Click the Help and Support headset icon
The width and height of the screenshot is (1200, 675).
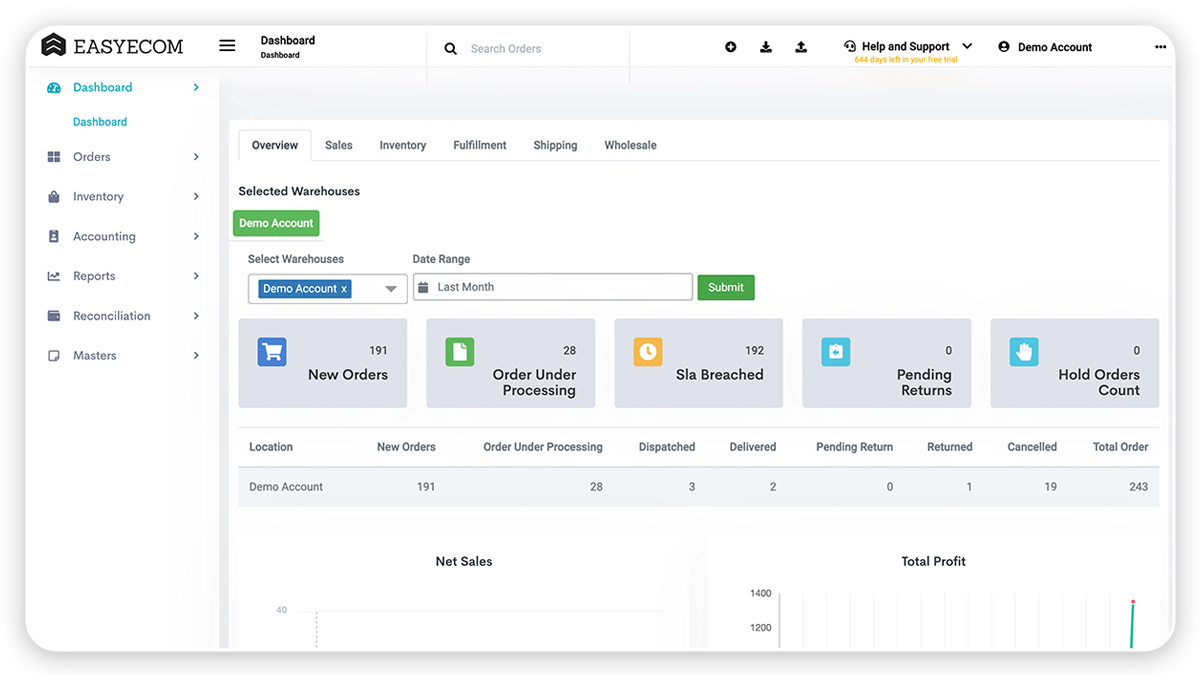pos(849,44)
